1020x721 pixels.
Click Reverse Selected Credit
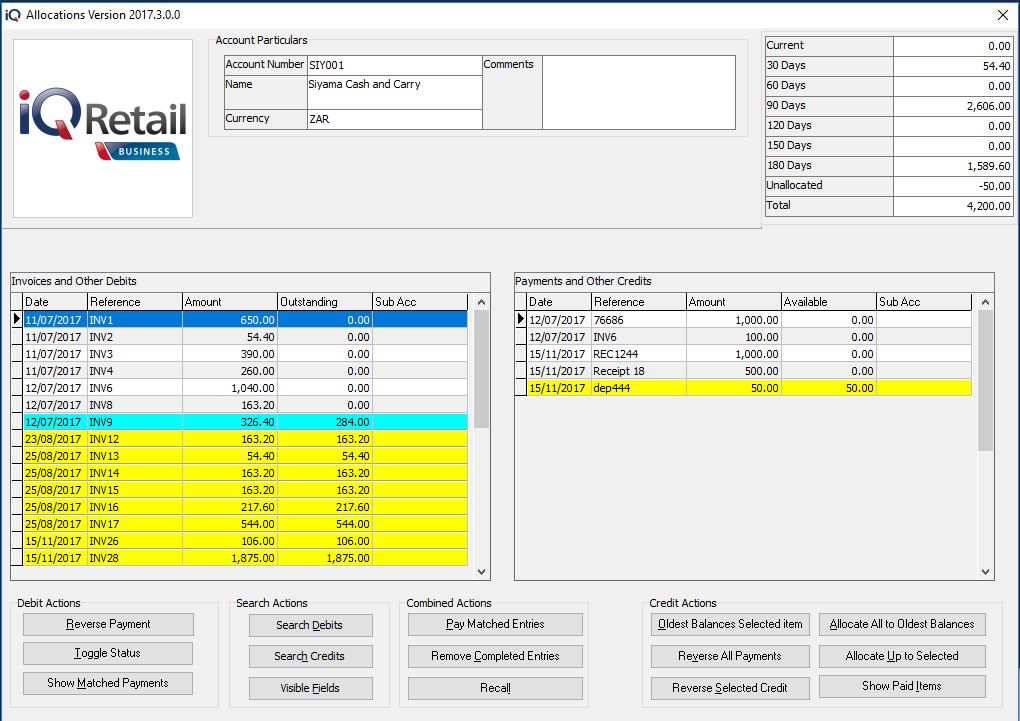(x=729, y=688)
